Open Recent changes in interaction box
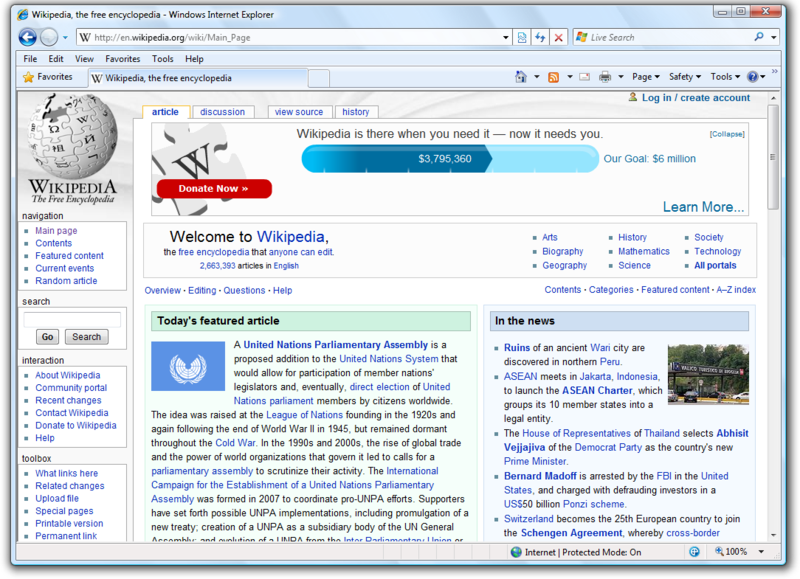 click(68, 400)
